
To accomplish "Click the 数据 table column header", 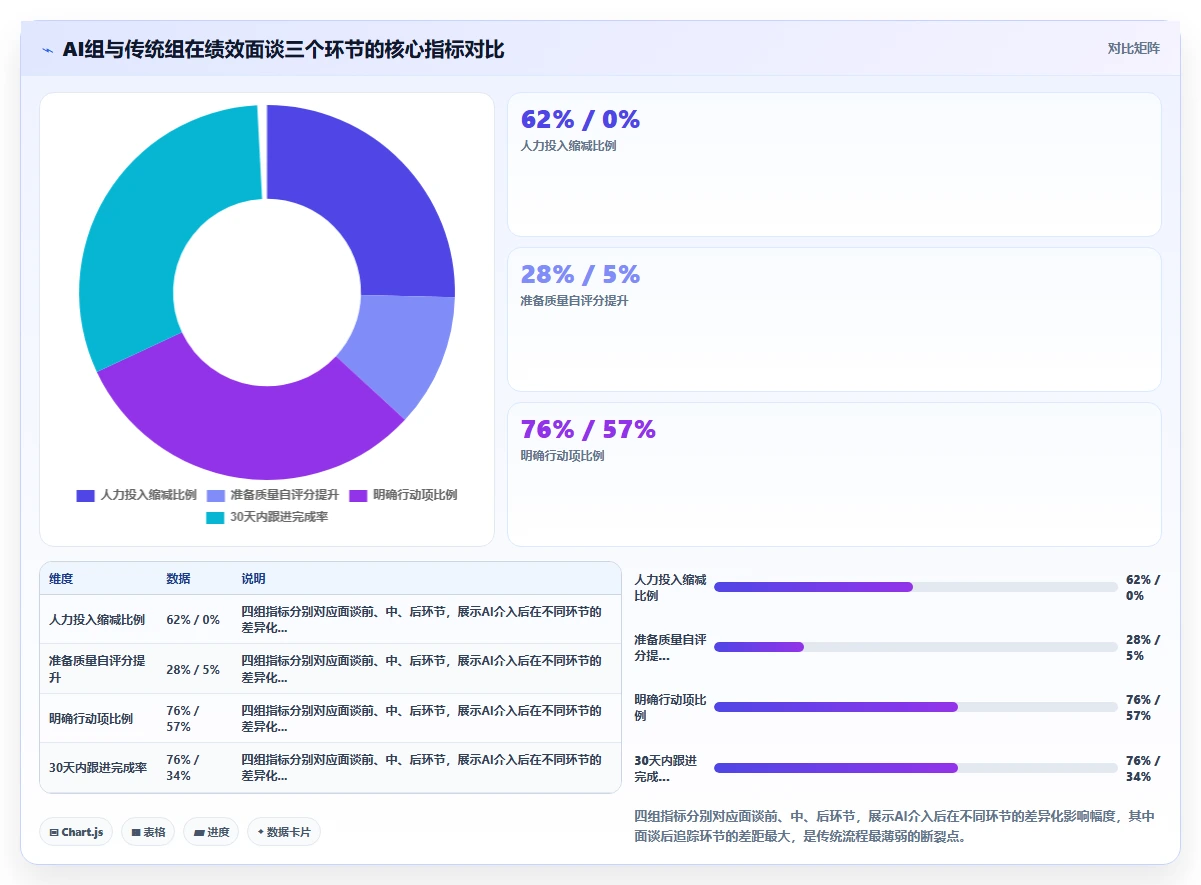I will coord(178,579).
